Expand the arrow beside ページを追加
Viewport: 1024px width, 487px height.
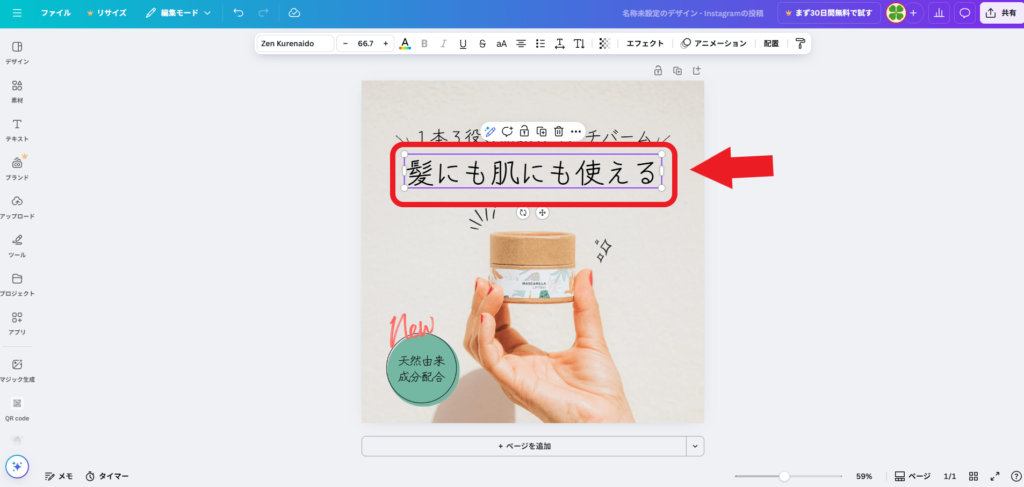(x=696, y=446)
